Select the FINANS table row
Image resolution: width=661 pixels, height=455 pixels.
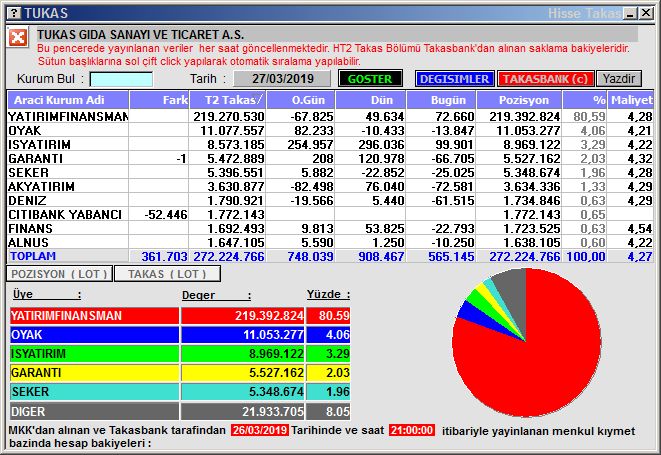330,229
